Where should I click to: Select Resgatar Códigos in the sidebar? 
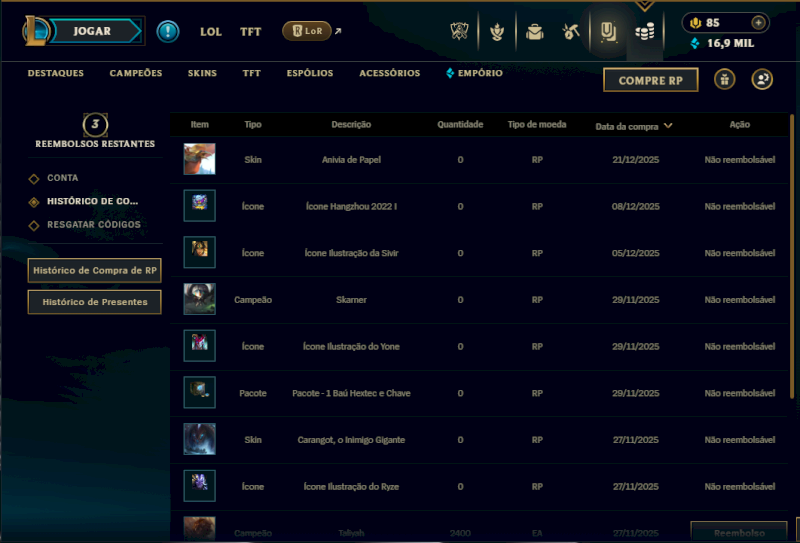pos(94,225)
